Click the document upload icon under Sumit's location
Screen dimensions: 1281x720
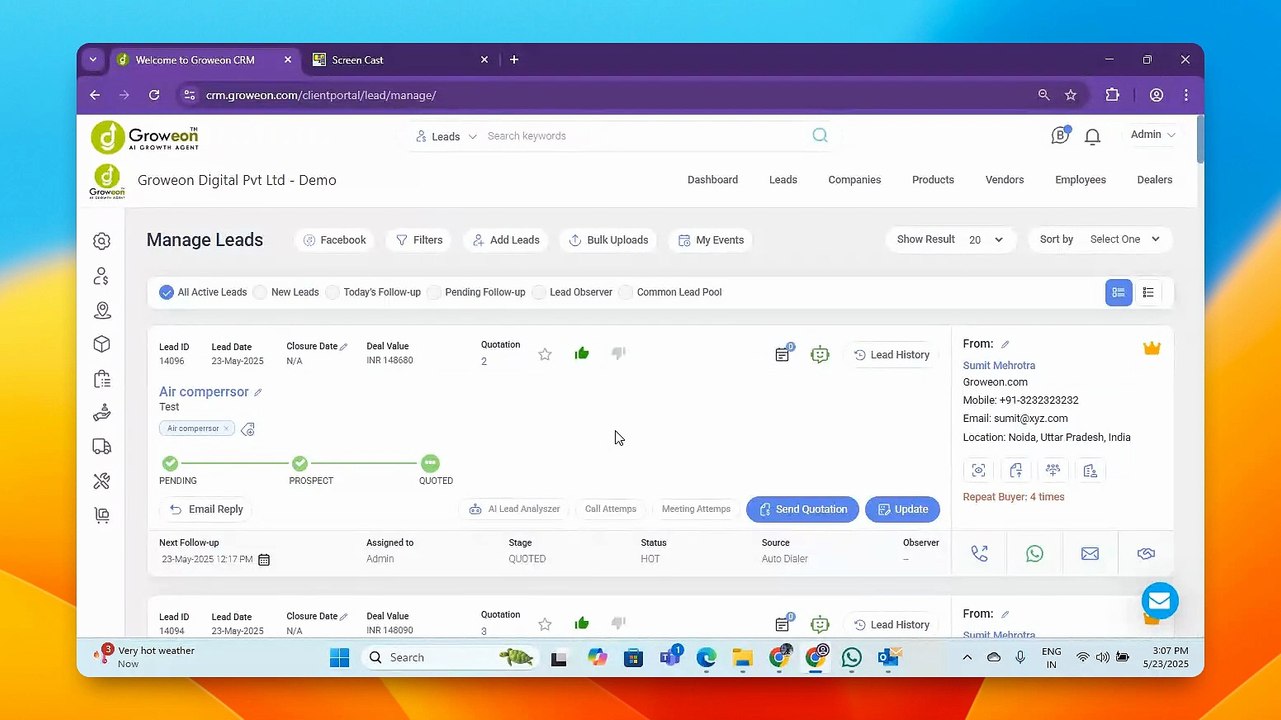[1016, 470]
